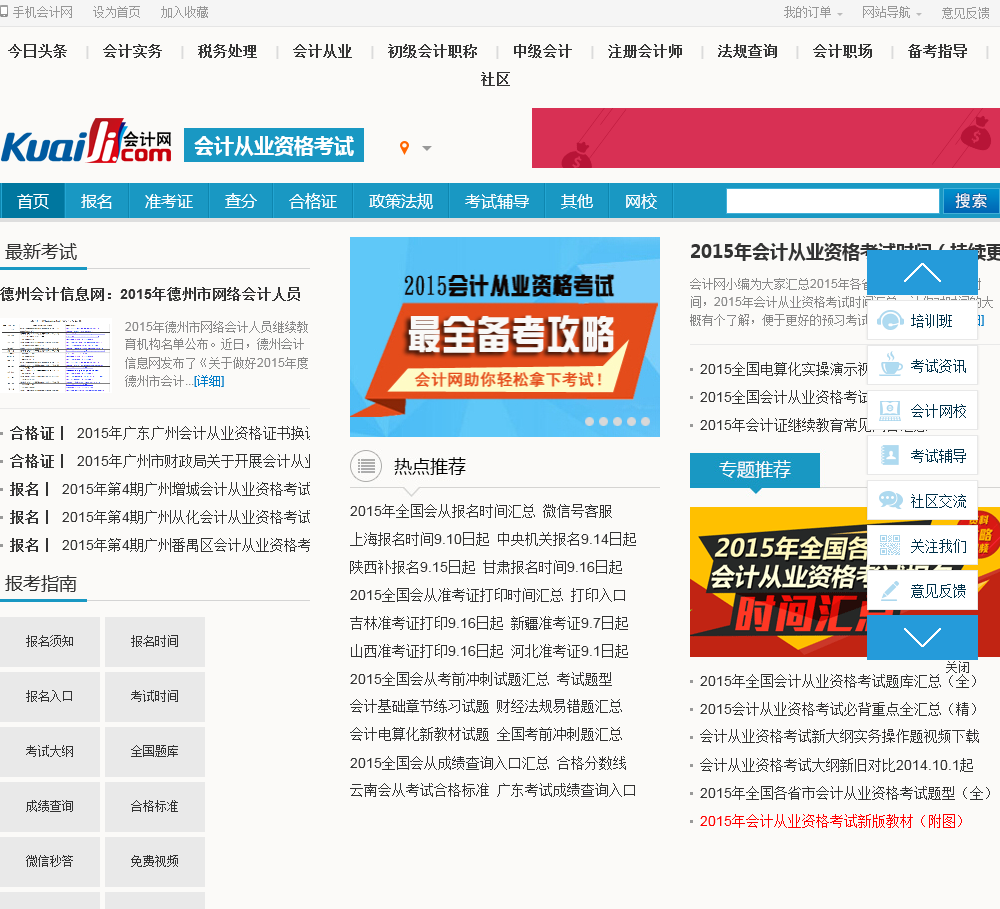Open 关注我们 QR code icon in sidebar

(x=890, y=546)
